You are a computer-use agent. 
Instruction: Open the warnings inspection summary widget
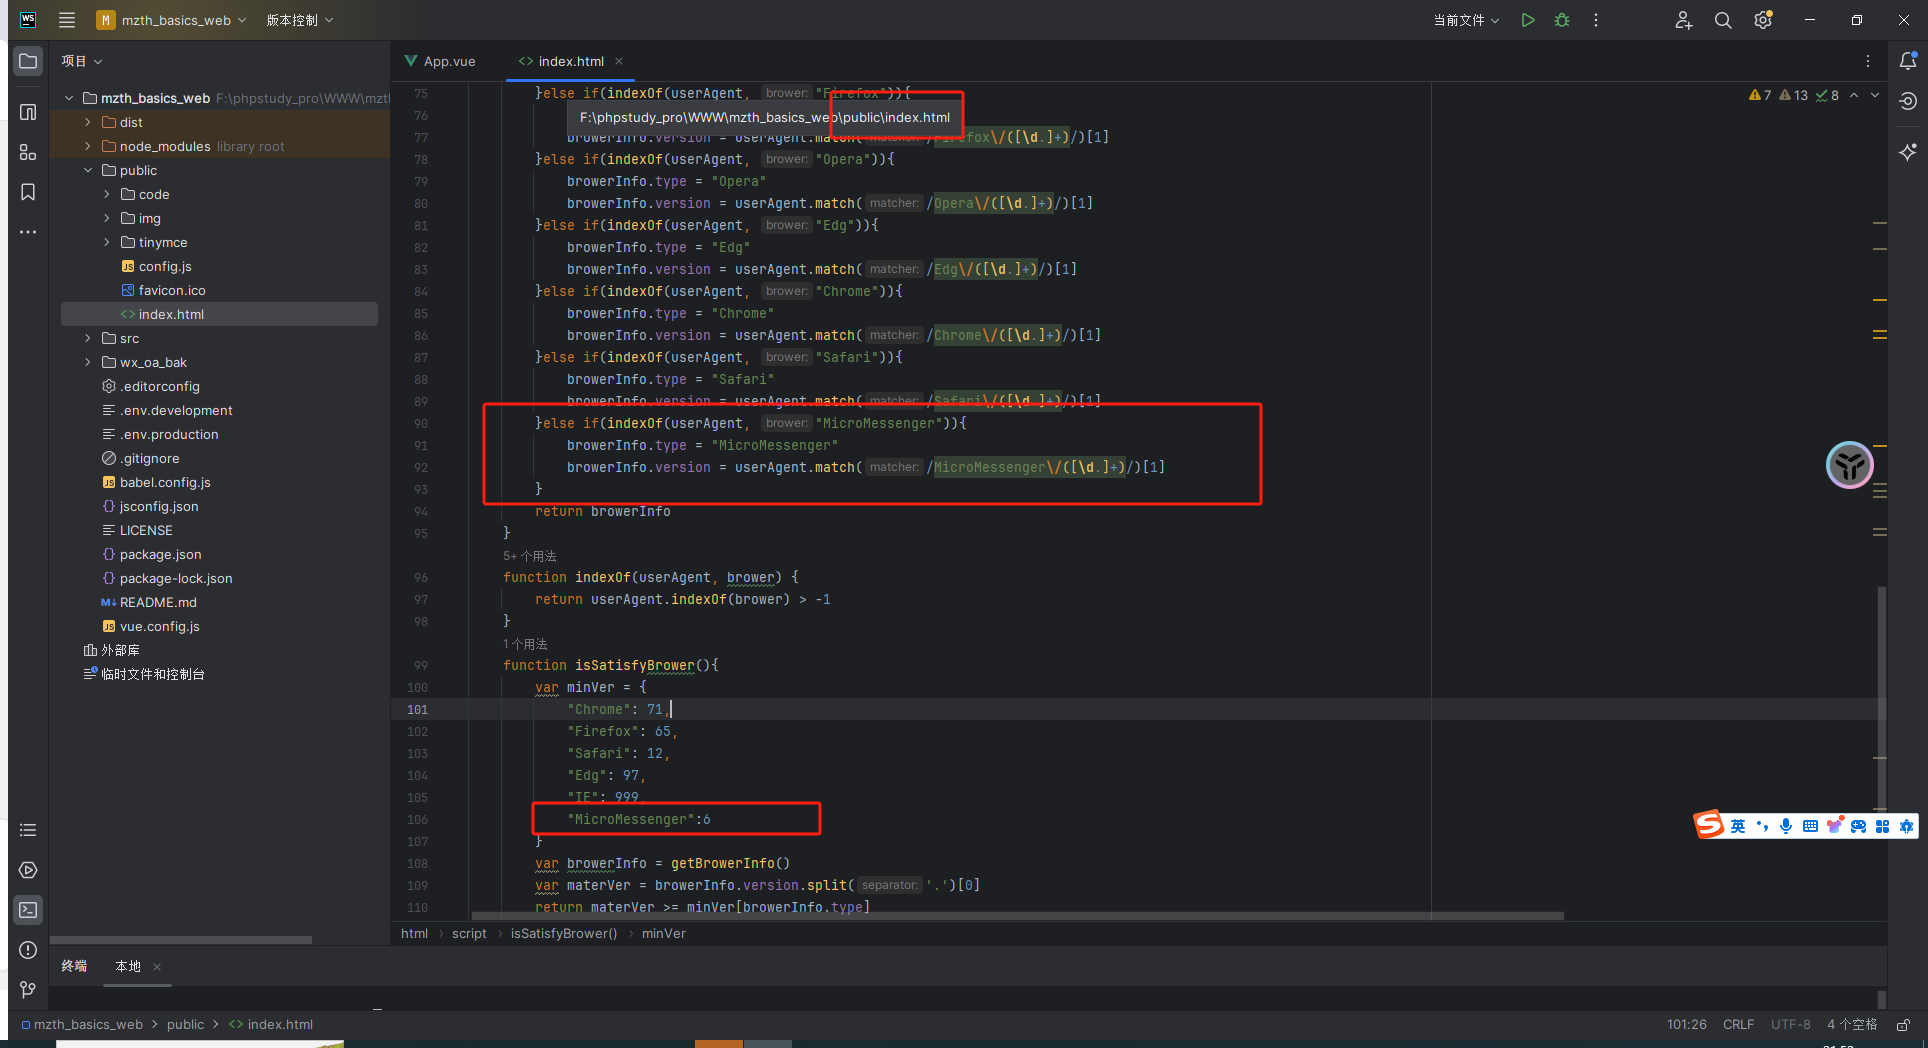click(1794, 95)
